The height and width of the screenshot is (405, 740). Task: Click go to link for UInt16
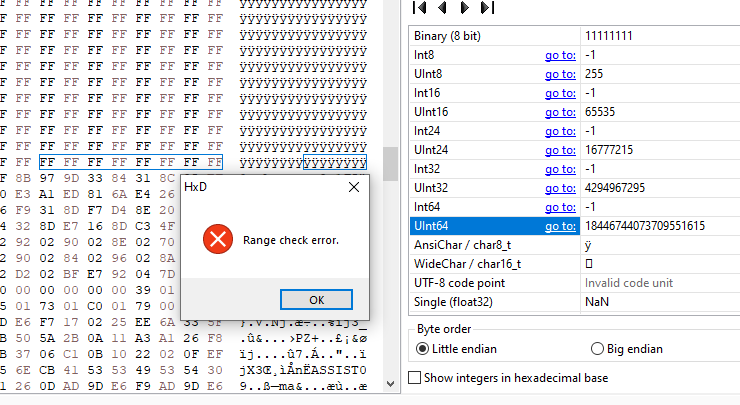560,112
